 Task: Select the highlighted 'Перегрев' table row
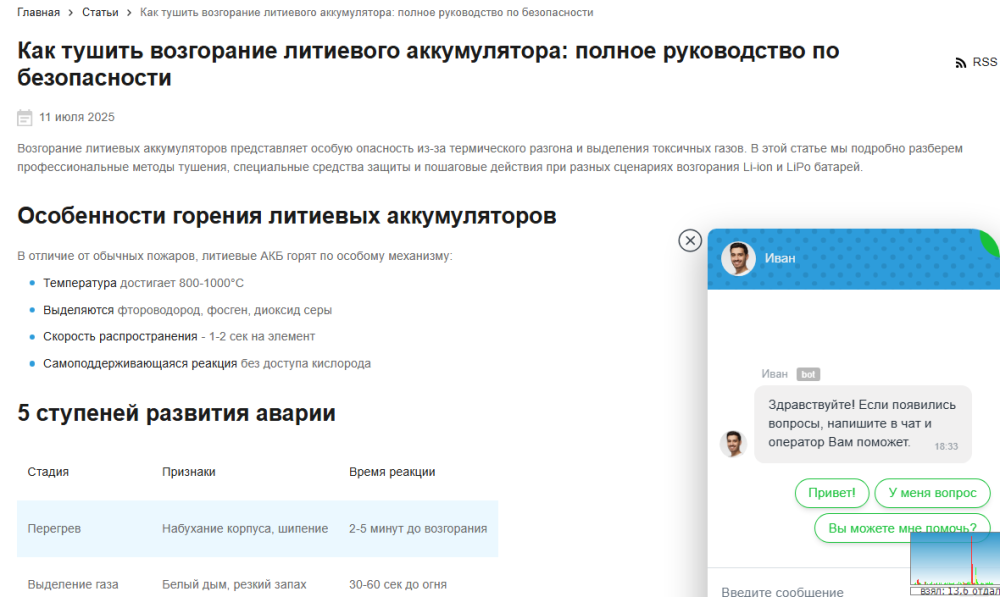pyautogui.click(x=257, y=529)
